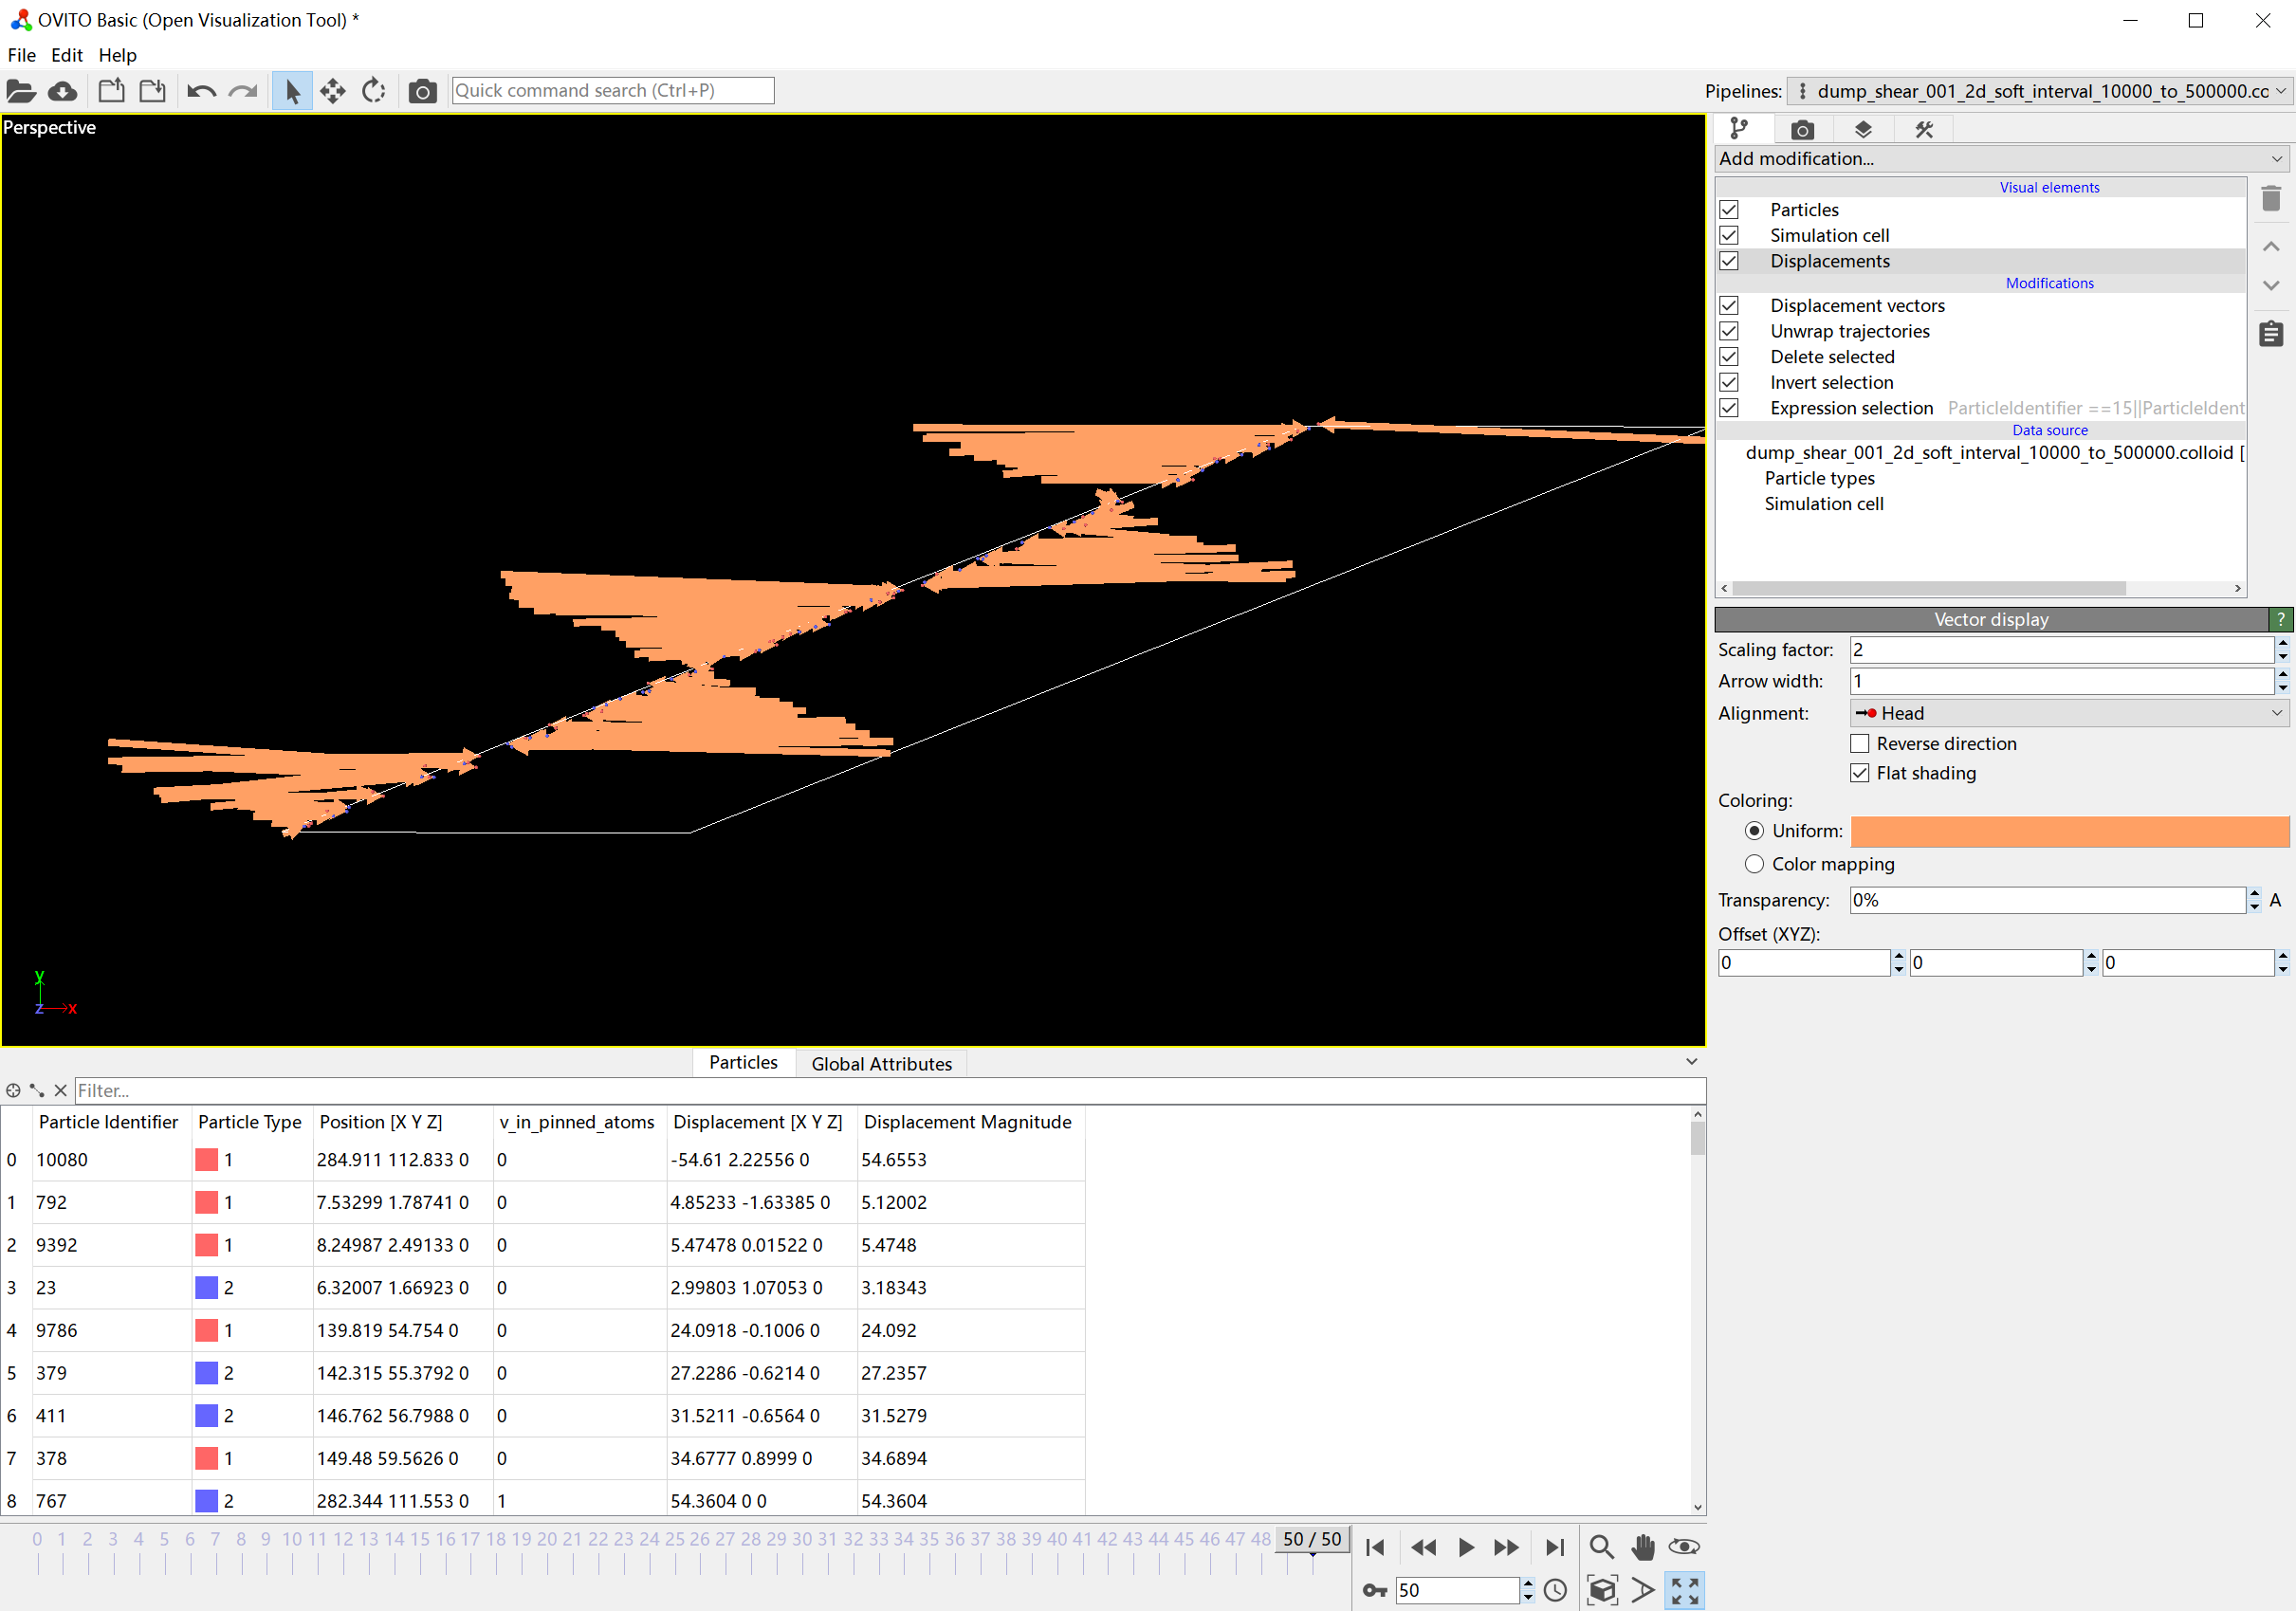Click the uniform orange color swatch

(2068, 831)
